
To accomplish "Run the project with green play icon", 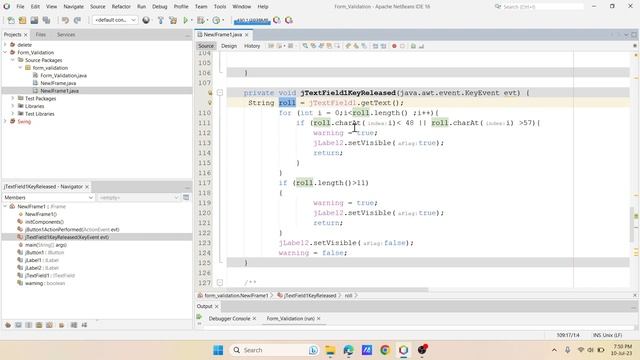I will coord(186,20).
